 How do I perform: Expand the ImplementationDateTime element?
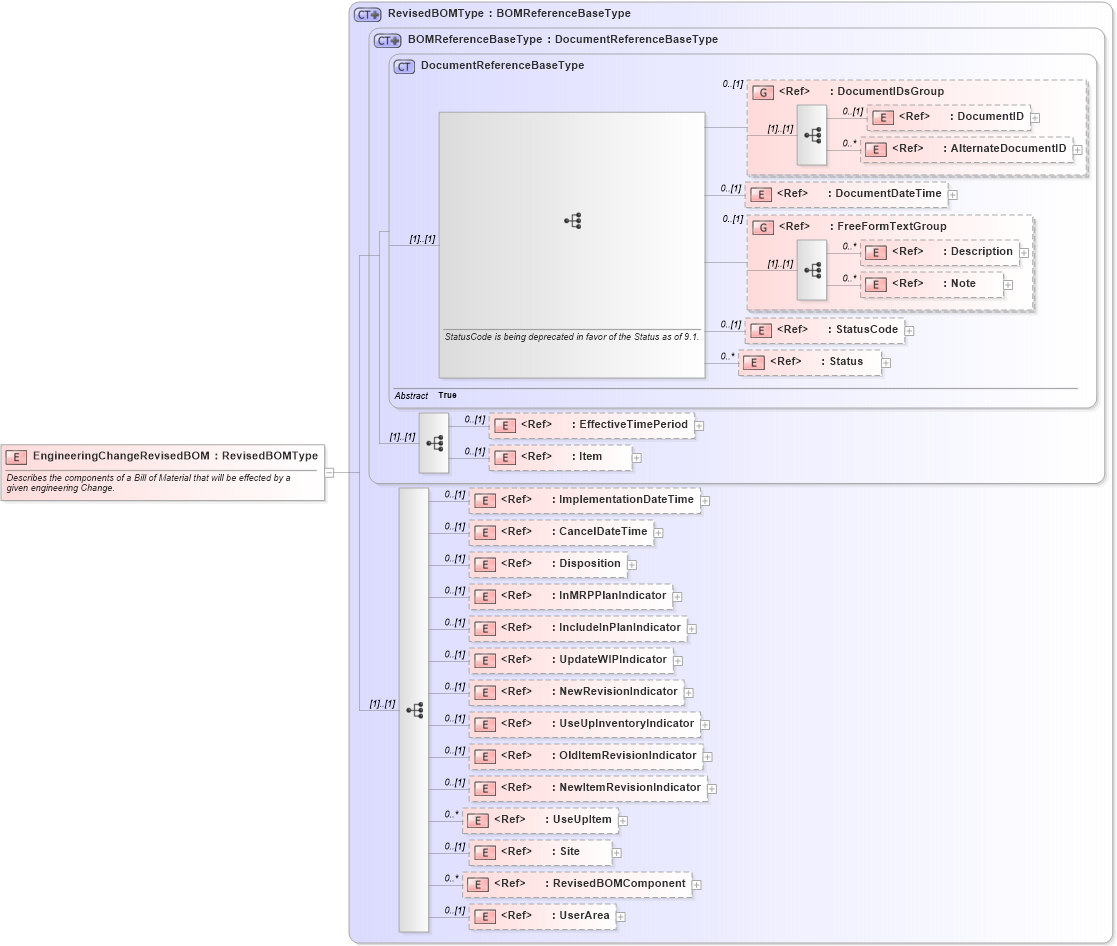coord(706,500)
